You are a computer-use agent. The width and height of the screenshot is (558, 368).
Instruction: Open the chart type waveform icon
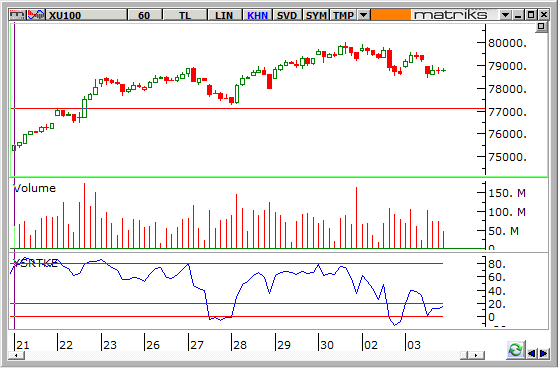point(36,15)
